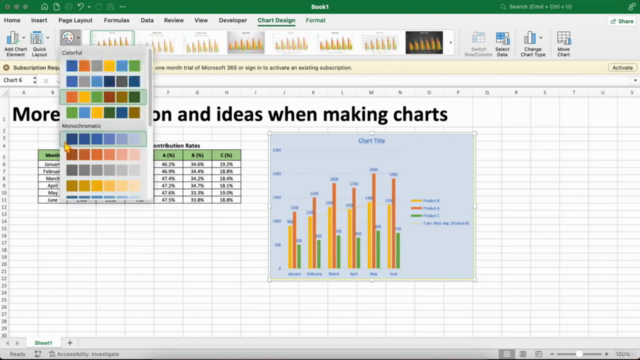This screenshot has width=640, height=360.
Task: Click the print icon in the title bar
Action: (69, 7)
